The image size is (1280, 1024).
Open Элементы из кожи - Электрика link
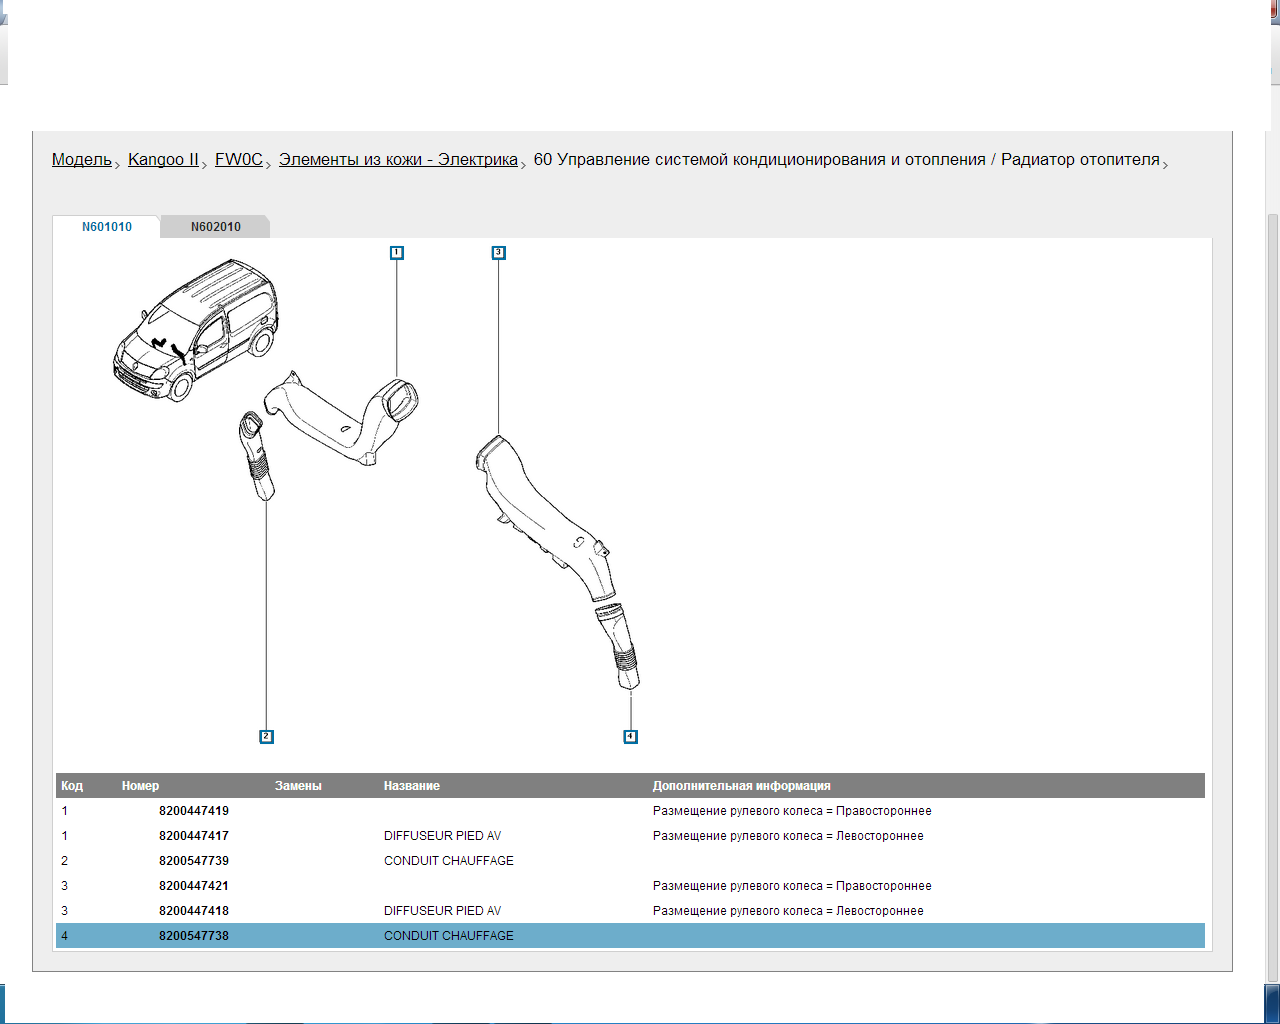coord(398,160)
